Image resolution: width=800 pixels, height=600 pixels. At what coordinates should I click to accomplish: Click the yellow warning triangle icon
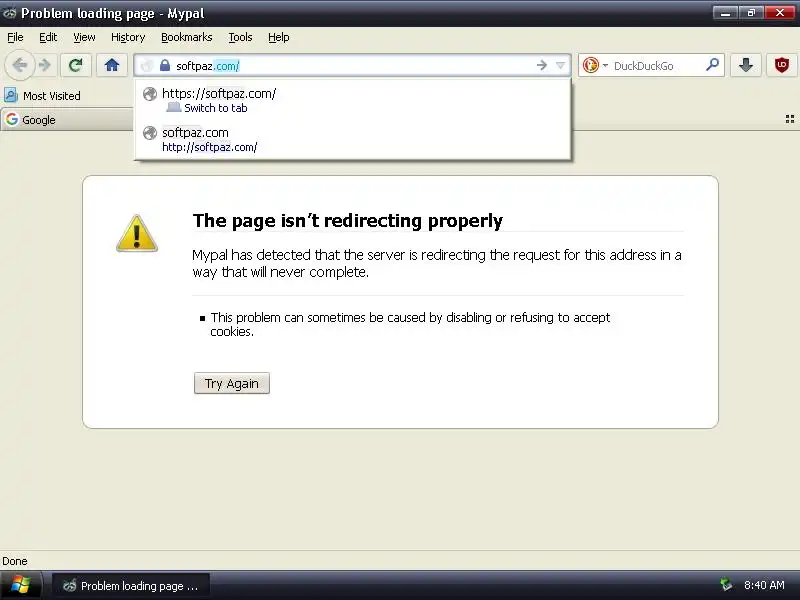coord(137,234)
